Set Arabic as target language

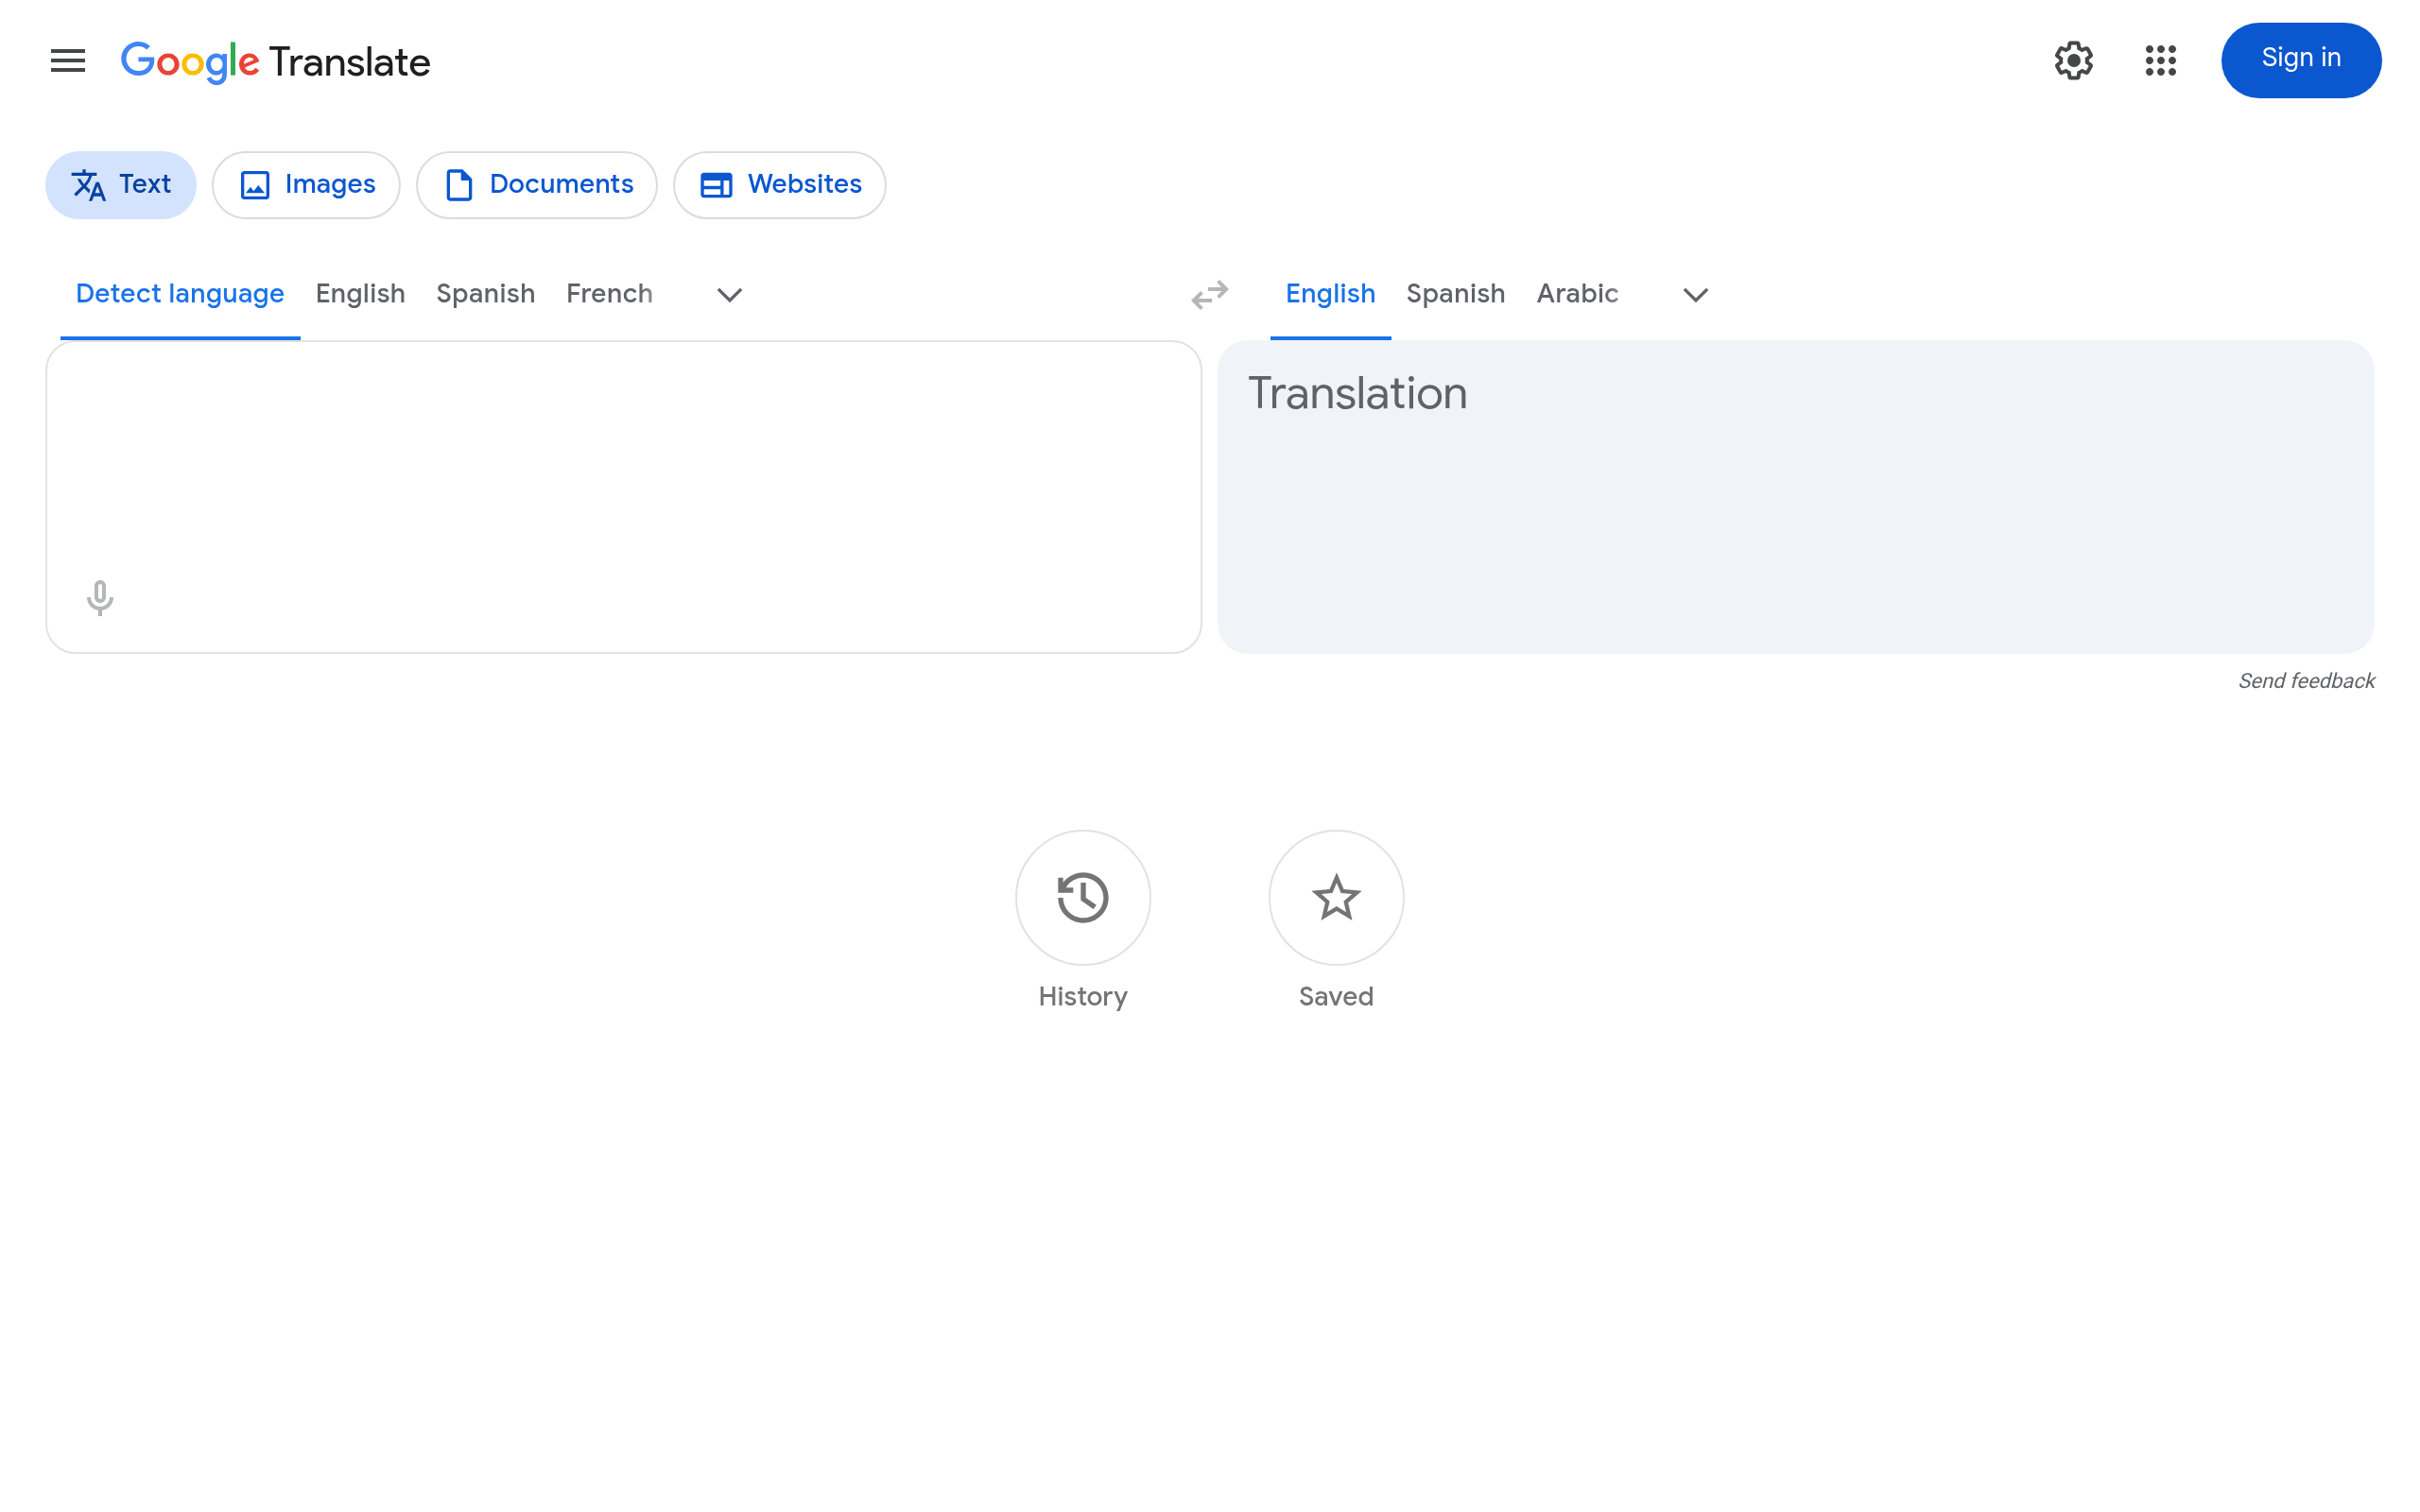coord(1577,293)
